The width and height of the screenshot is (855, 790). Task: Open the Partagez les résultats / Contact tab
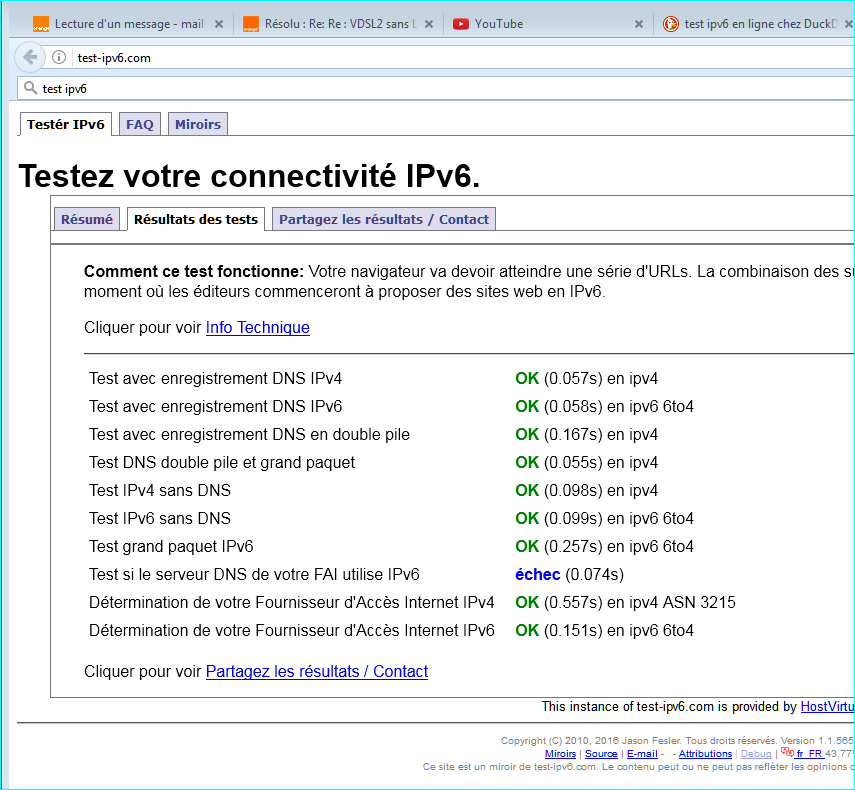(x=383, y=219)
